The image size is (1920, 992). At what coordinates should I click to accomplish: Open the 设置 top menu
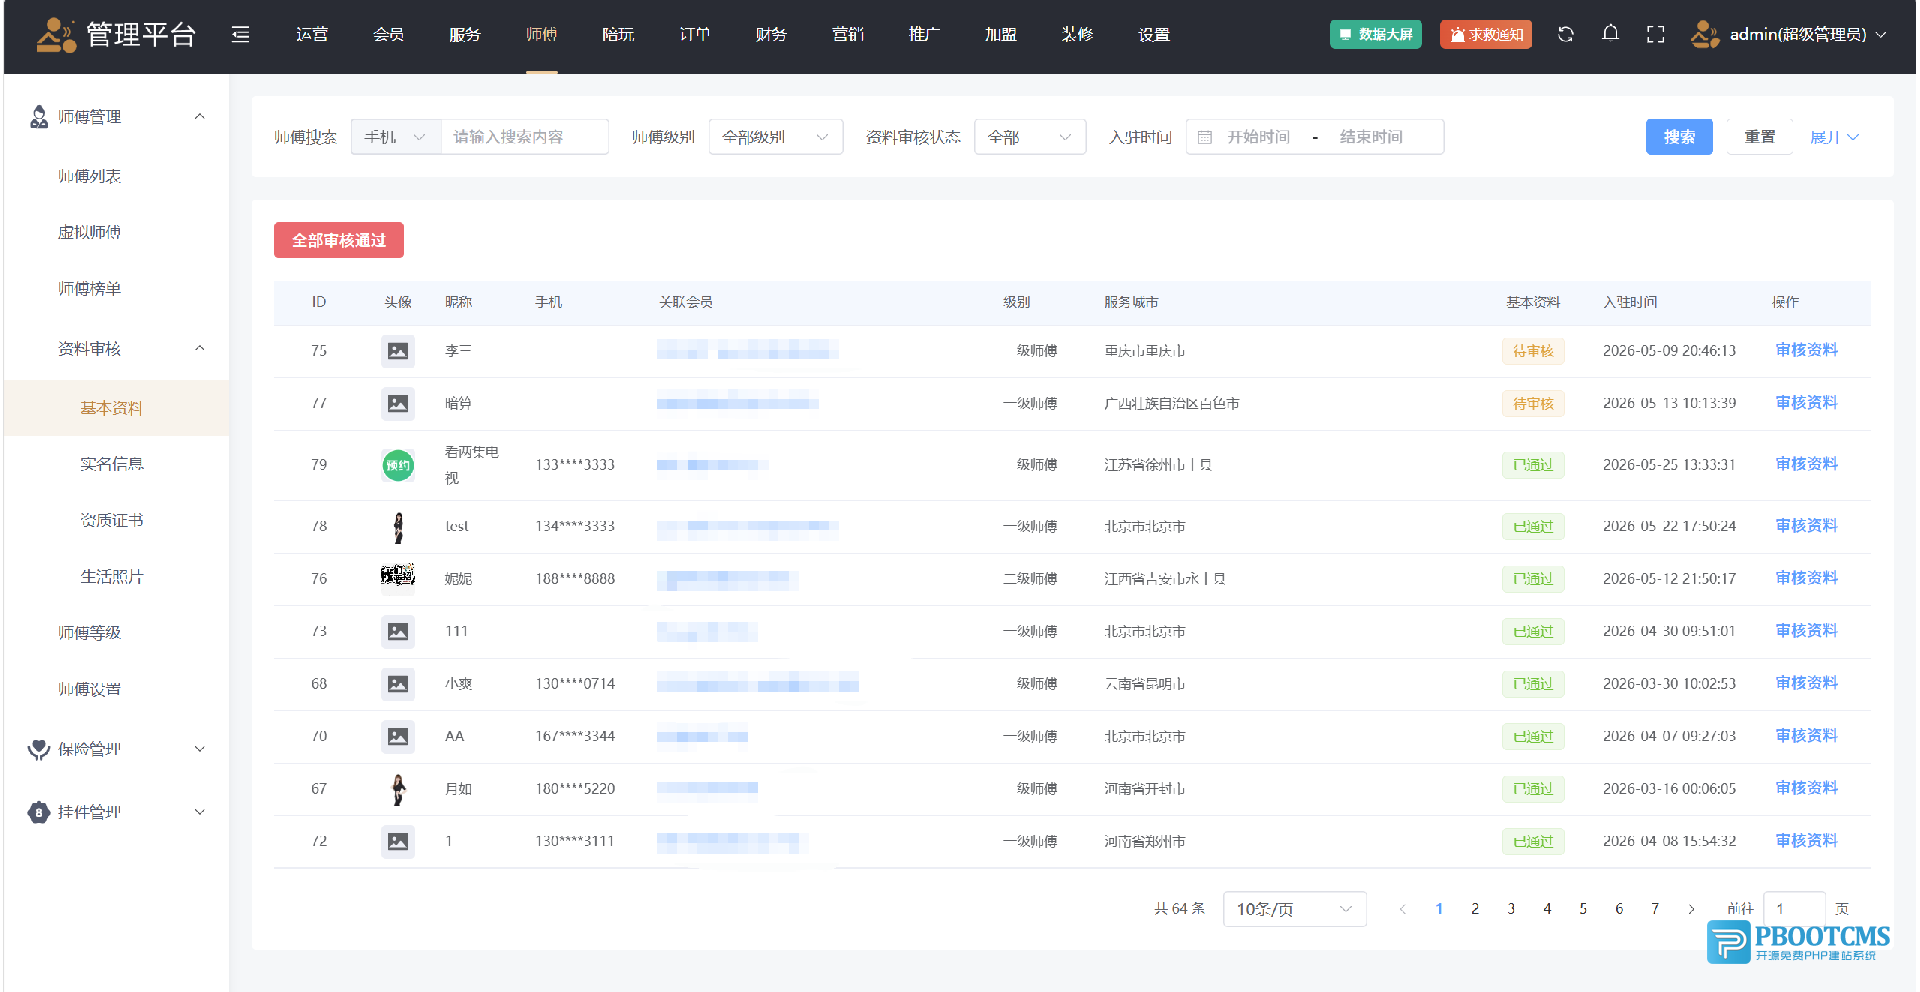(x=1154, y=34)
